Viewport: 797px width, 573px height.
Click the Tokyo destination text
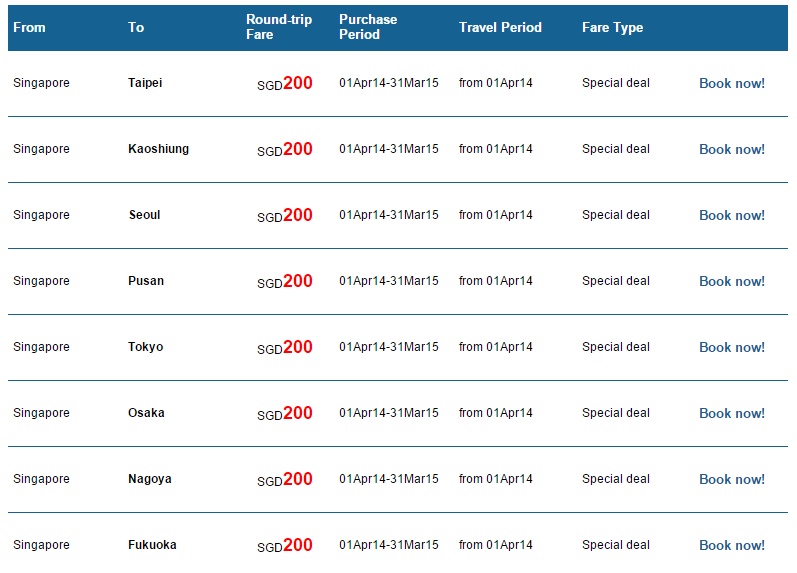(145, 347)
